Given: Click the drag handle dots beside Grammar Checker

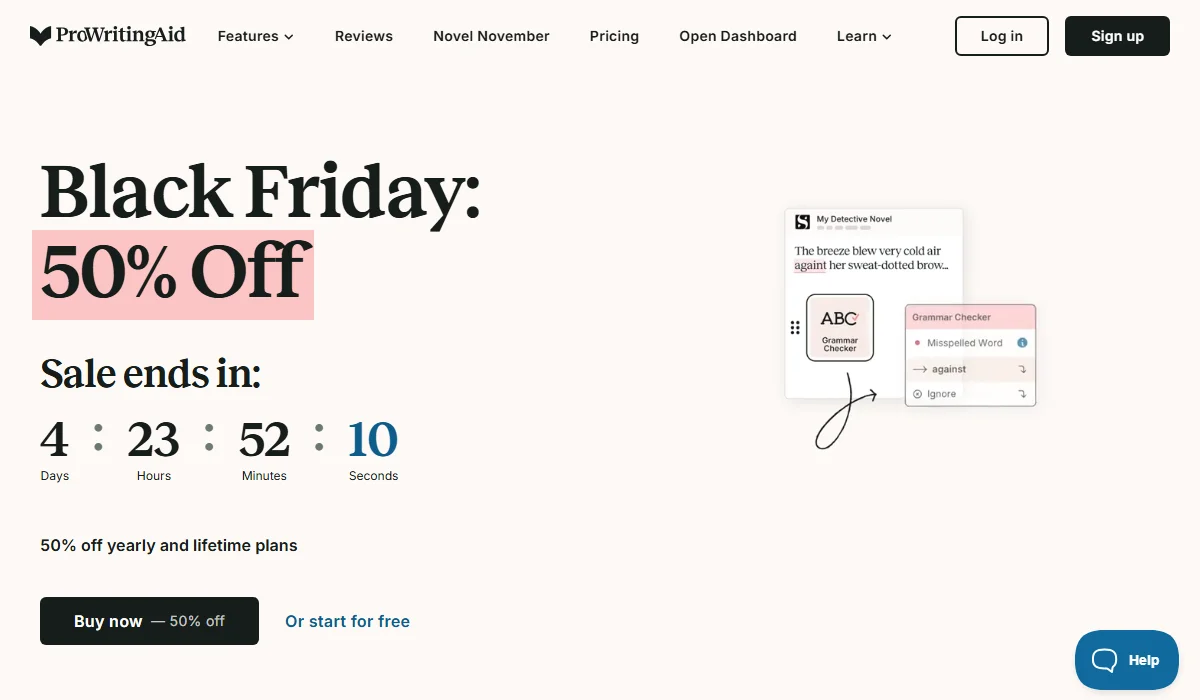Looking at the screenshot, I should coord(793,327).
